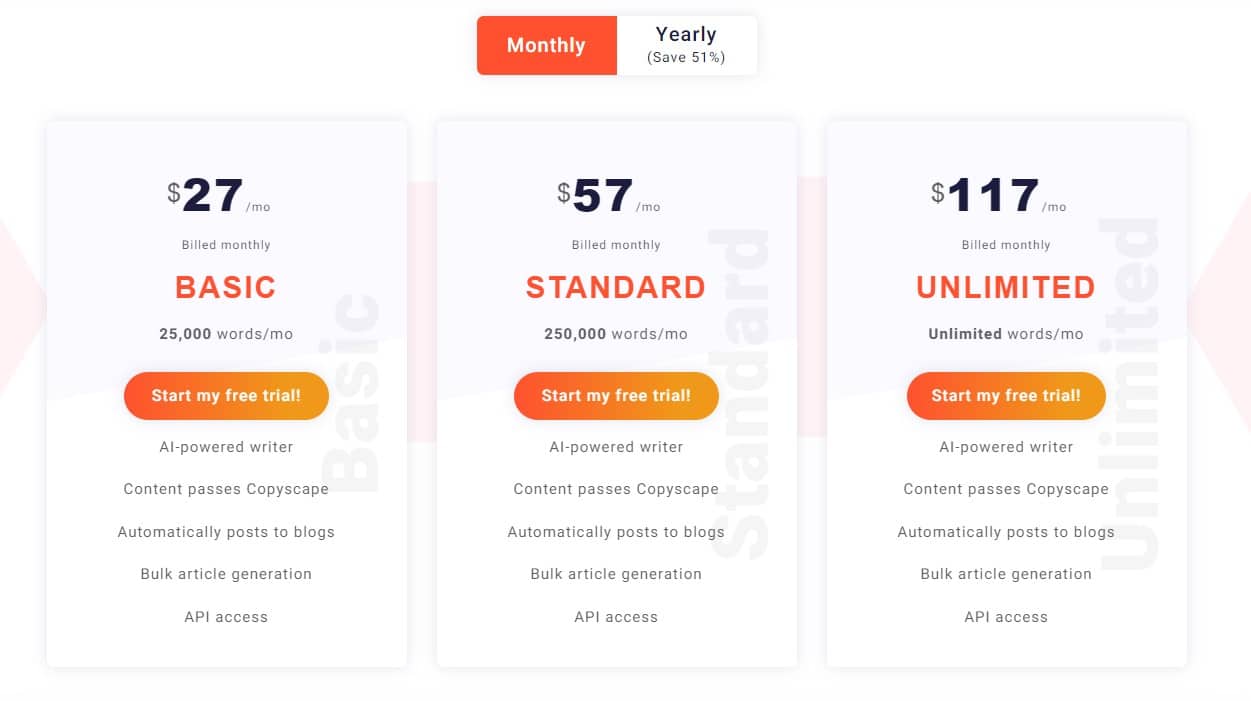This screenshot has height=701, width=1251.
Task: Click API access in Basic plan
Action: click(226, 617)
